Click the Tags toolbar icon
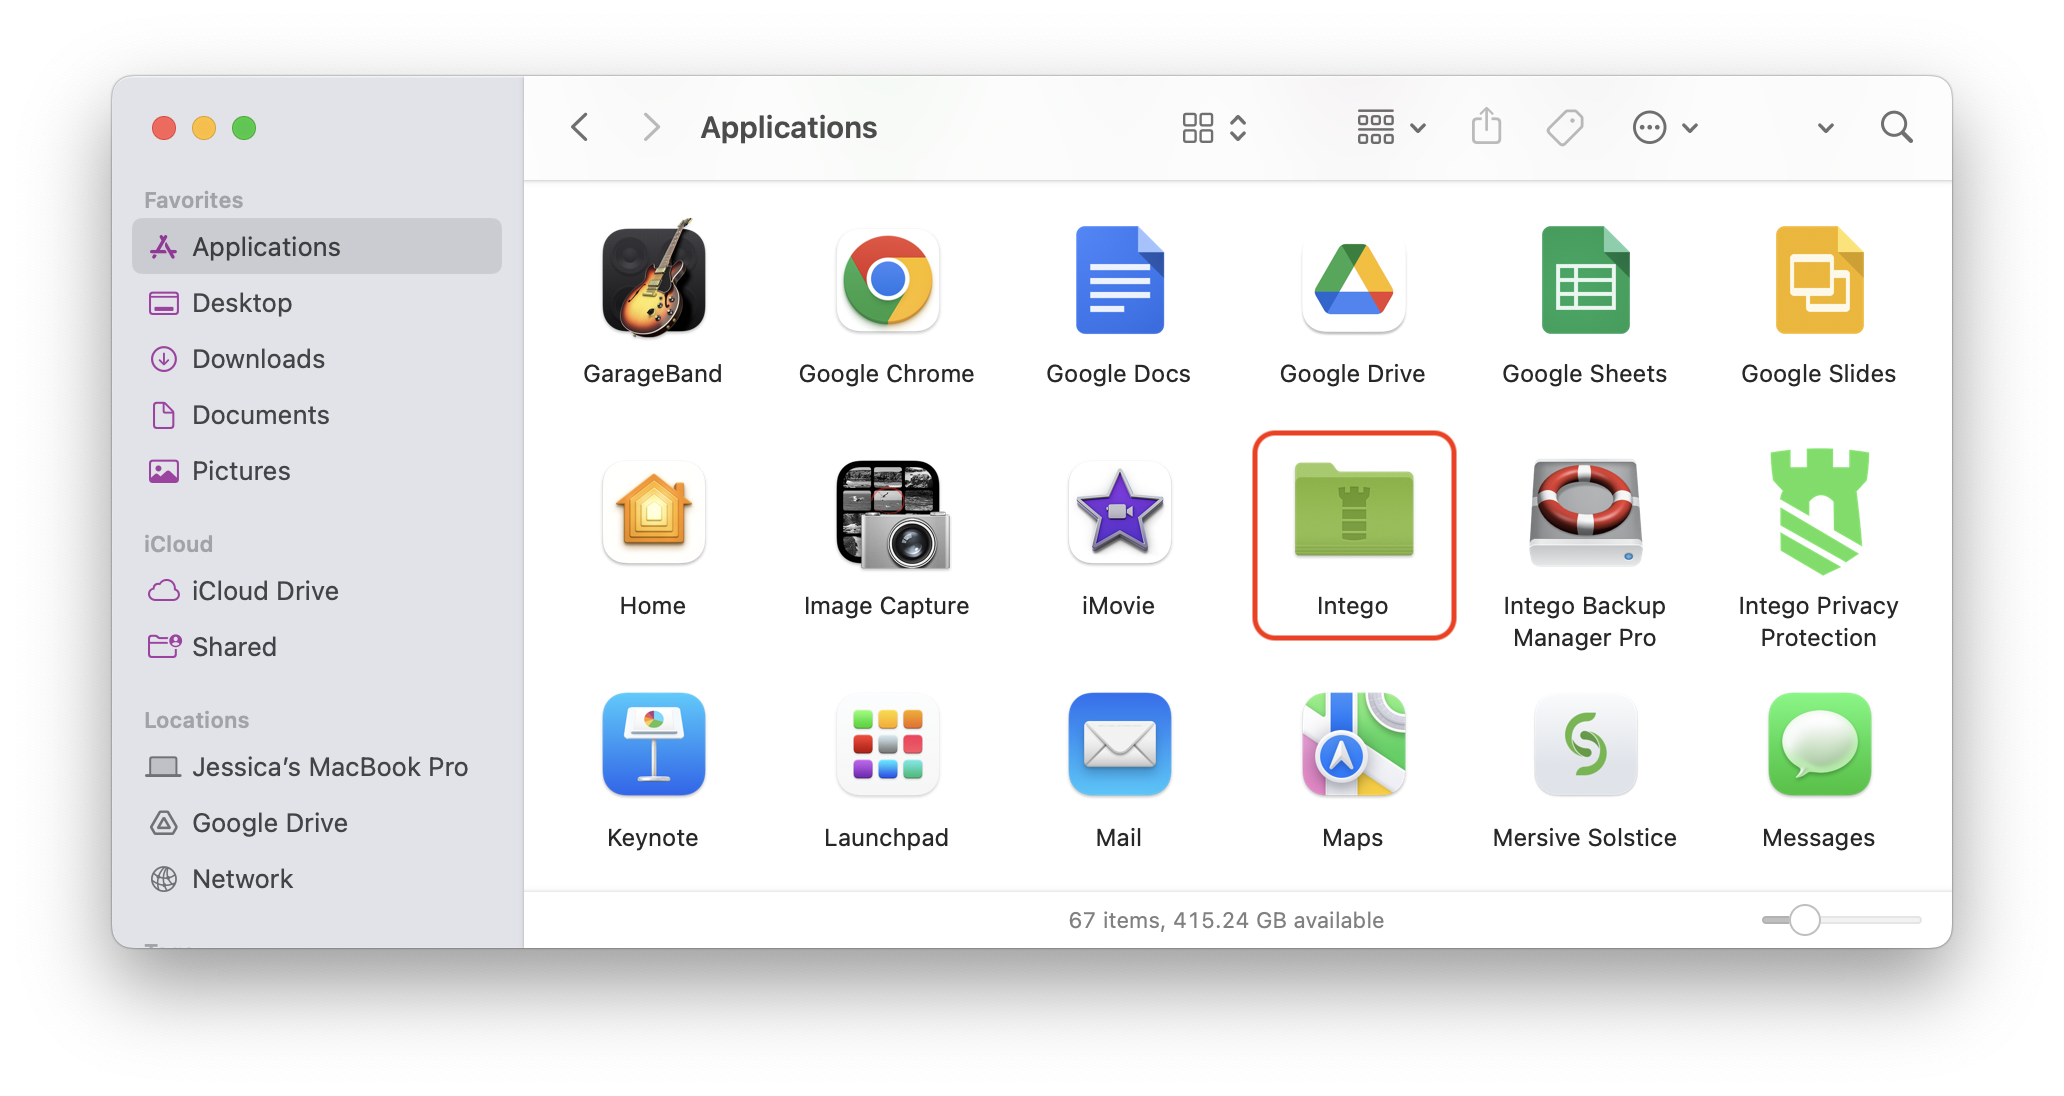Screen dimensions: 2064x1096 [x=1565, y=128]
